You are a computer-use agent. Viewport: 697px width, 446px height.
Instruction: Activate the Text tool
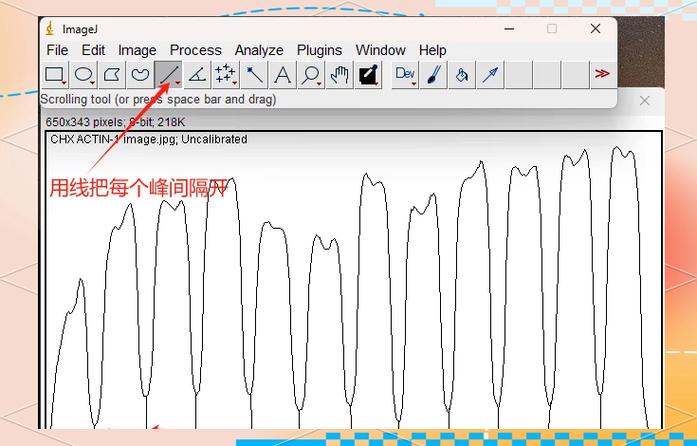(282, 75)
